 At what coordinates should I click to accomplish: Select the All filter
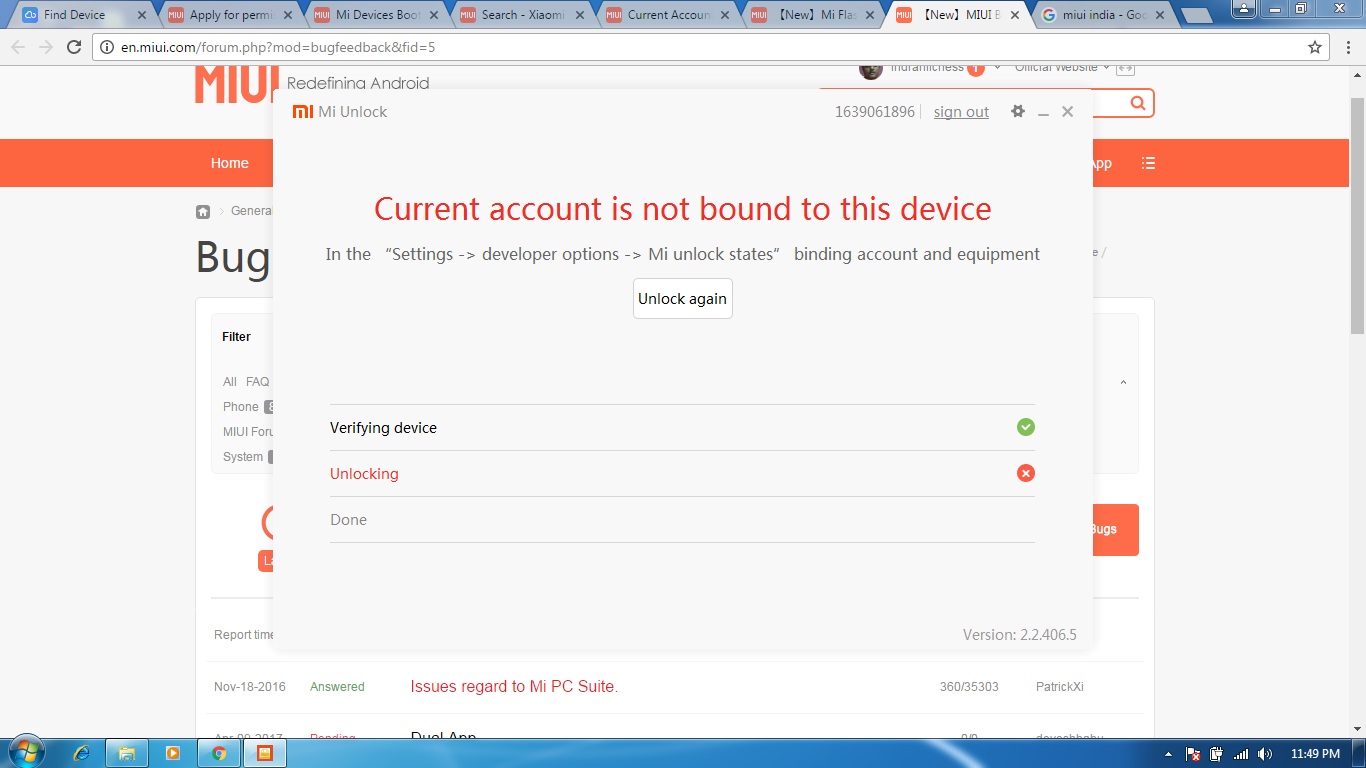(x=230, y=382)
